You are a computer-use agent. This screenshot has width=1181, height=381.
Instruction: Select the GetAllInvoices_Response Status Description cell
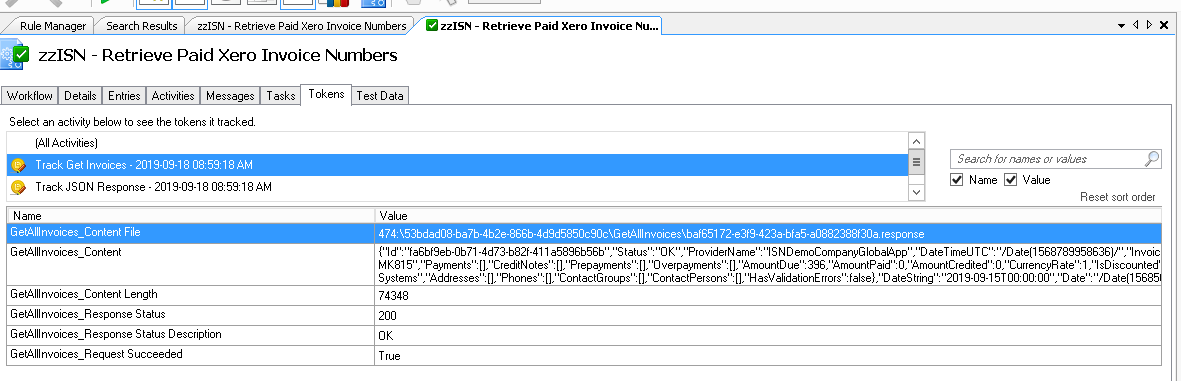[191, 334]
